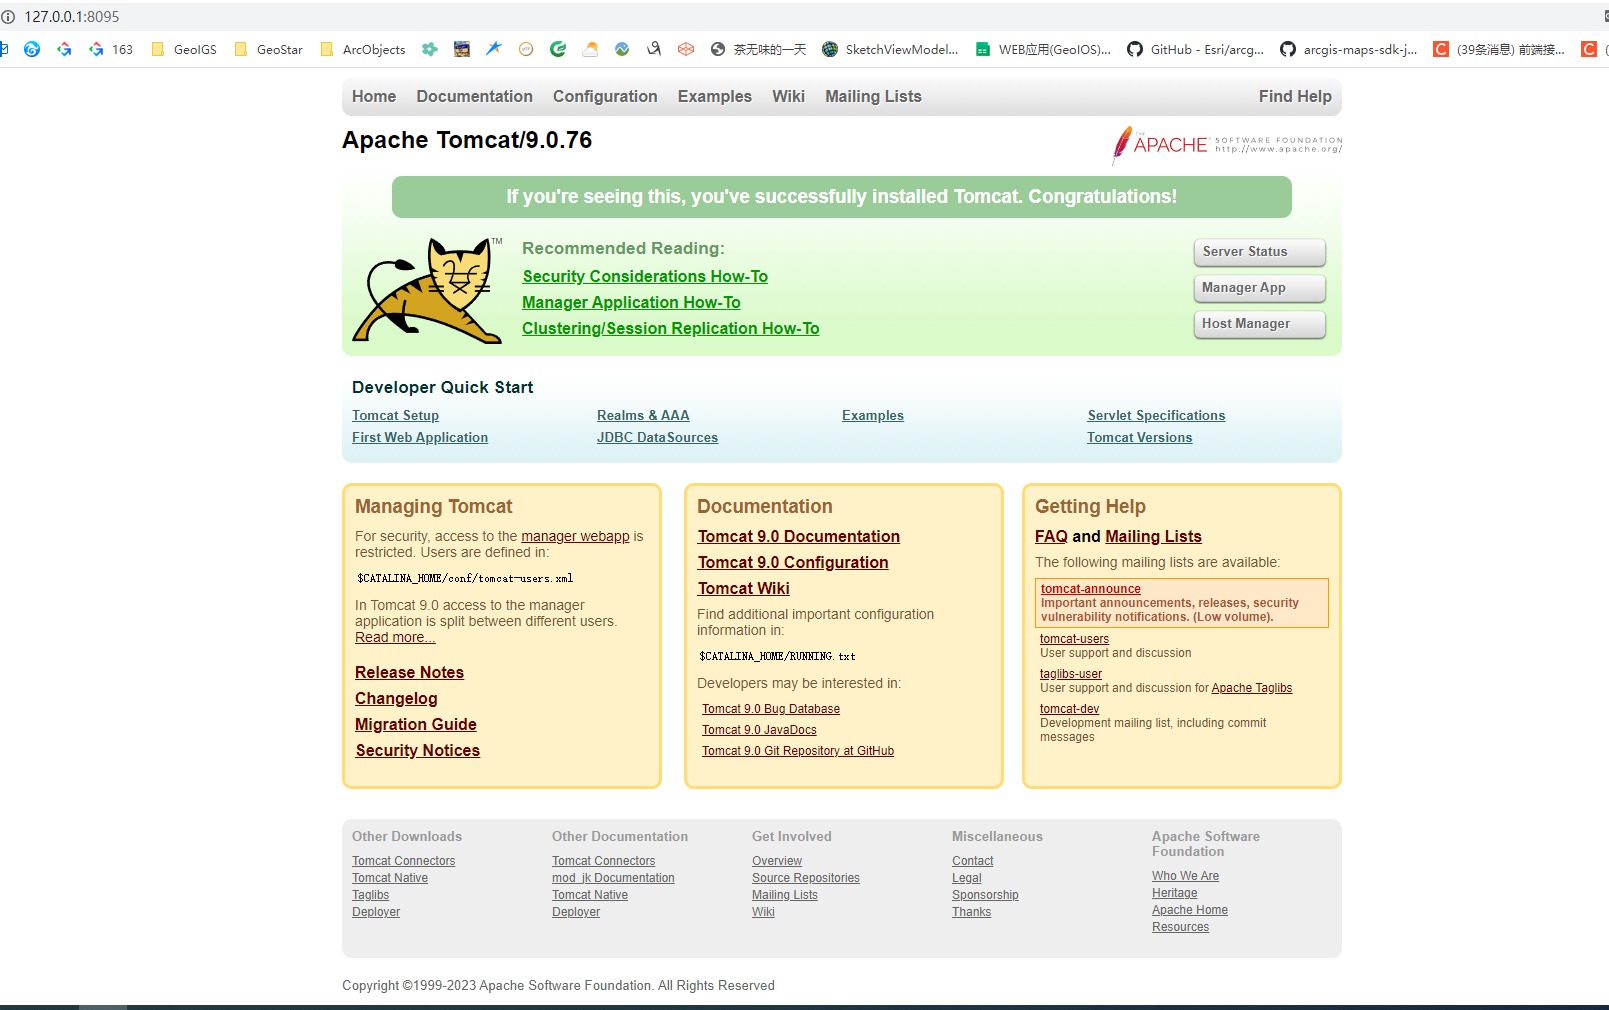The image size is (1609, 1010).
Task: Open Examples under Developer Quick Start
Action: (873, 415)
